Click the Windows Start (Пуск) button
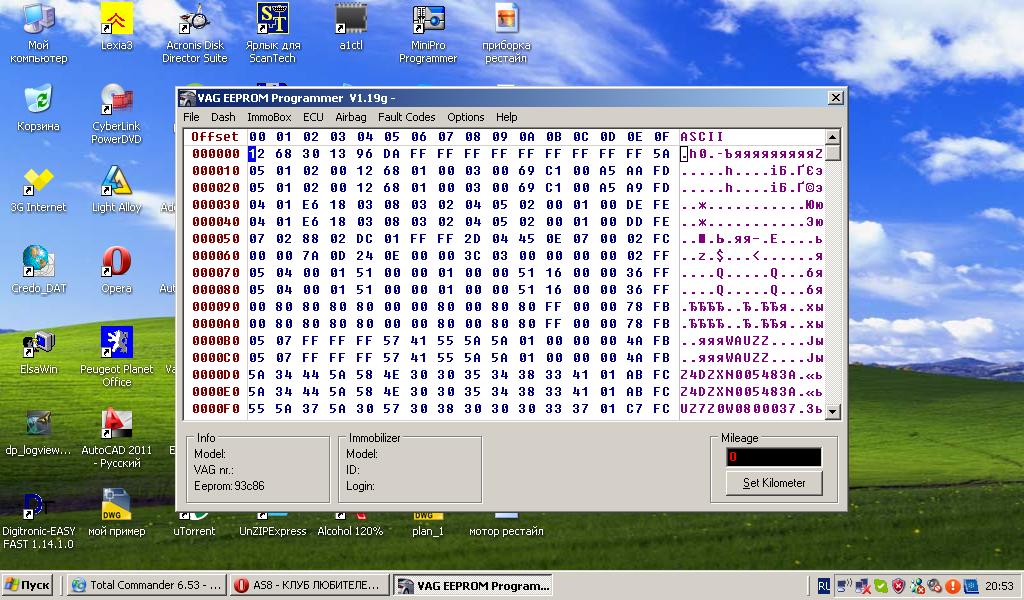Image resolution: width=1024 pixels, height=600 pixels. pos(29,585)
